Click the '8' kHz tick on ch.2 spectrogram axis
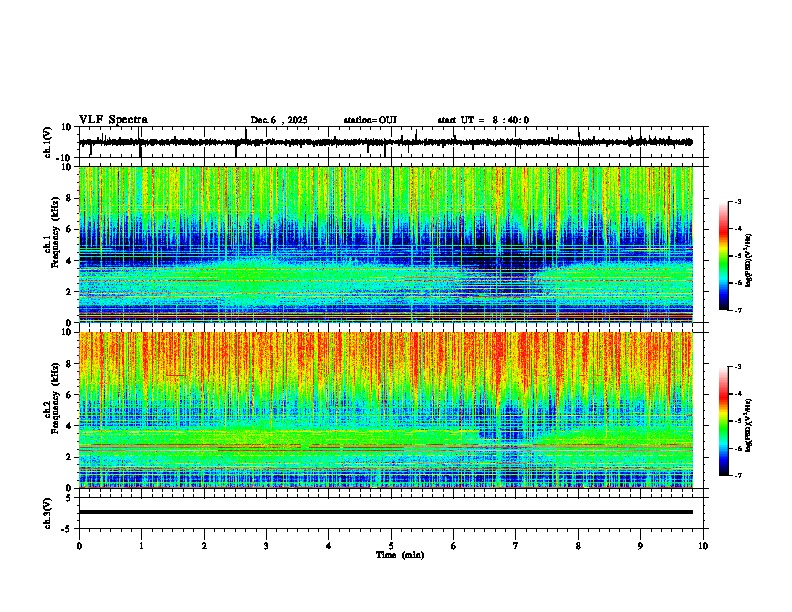Screen dimensions: 792x612 click(70, 363)
